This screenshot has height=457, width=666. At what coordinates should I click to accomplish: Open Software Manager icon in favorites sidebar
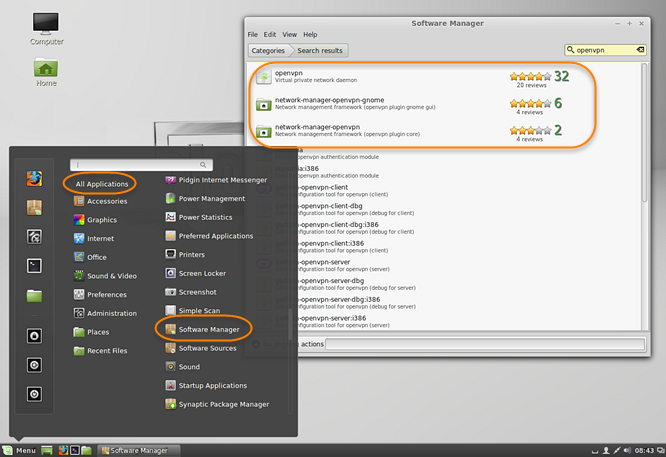[x=34, y=208]
